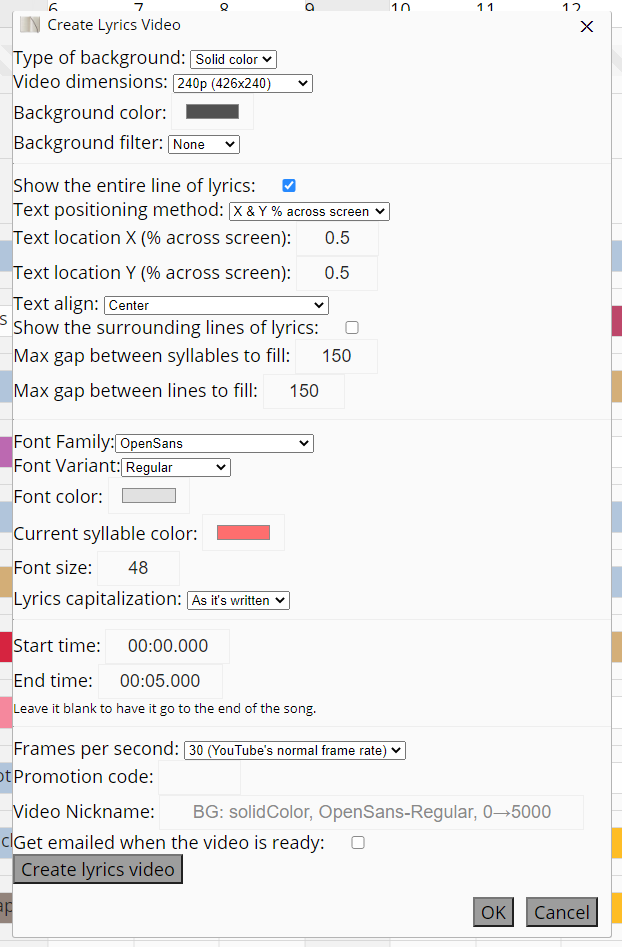Click the dialog icon in the title bar
Viewport: 622px width, 947px height.
click(x=30, y=25)
